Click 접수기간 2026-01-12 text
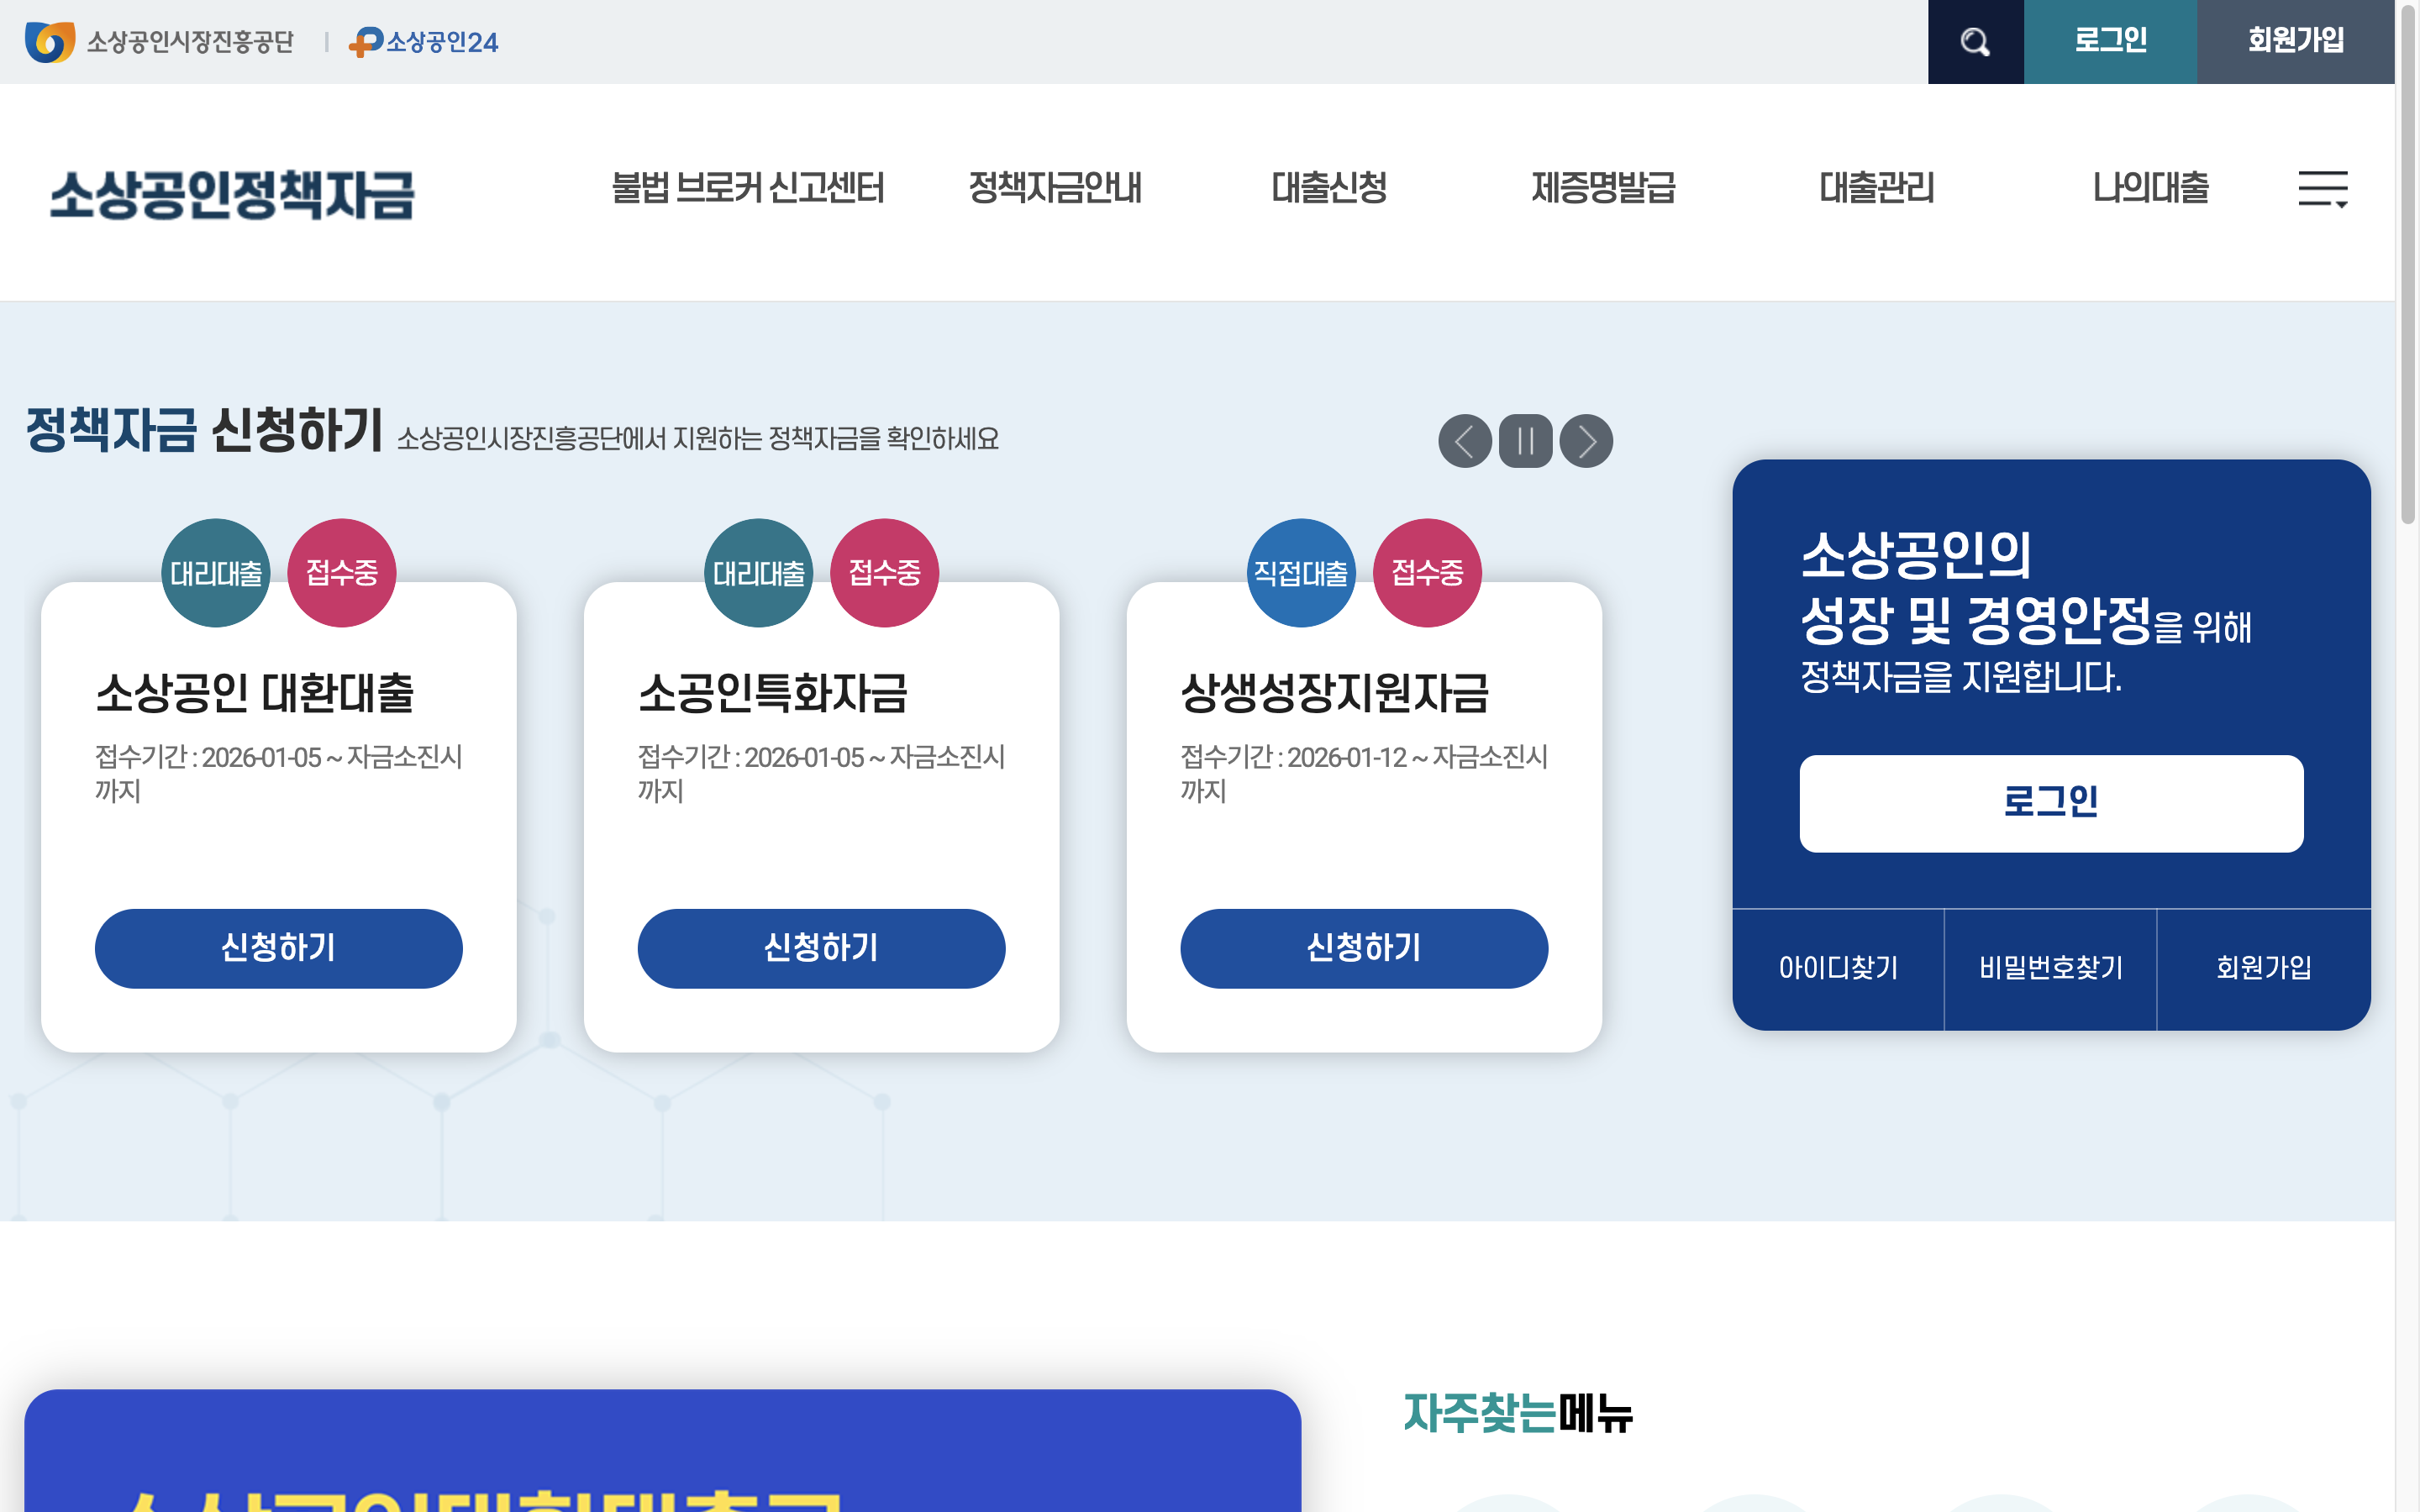This screenshot has width=2420, height=1512. coord(1364,773)
